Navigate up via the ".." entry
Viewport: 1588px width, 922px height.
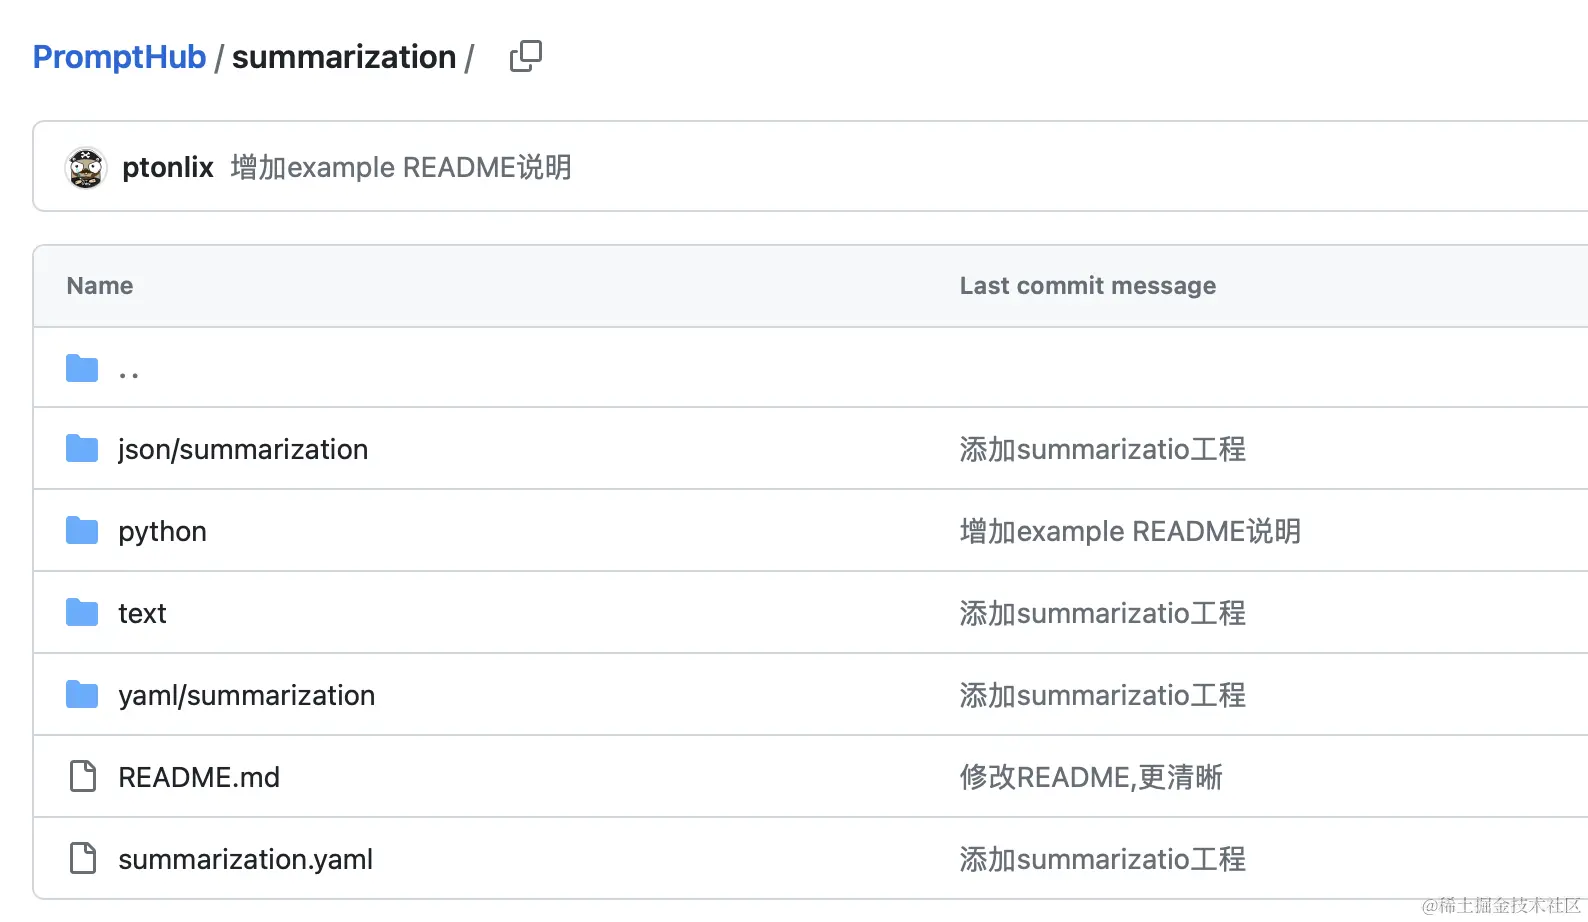(x=129, y=372)
